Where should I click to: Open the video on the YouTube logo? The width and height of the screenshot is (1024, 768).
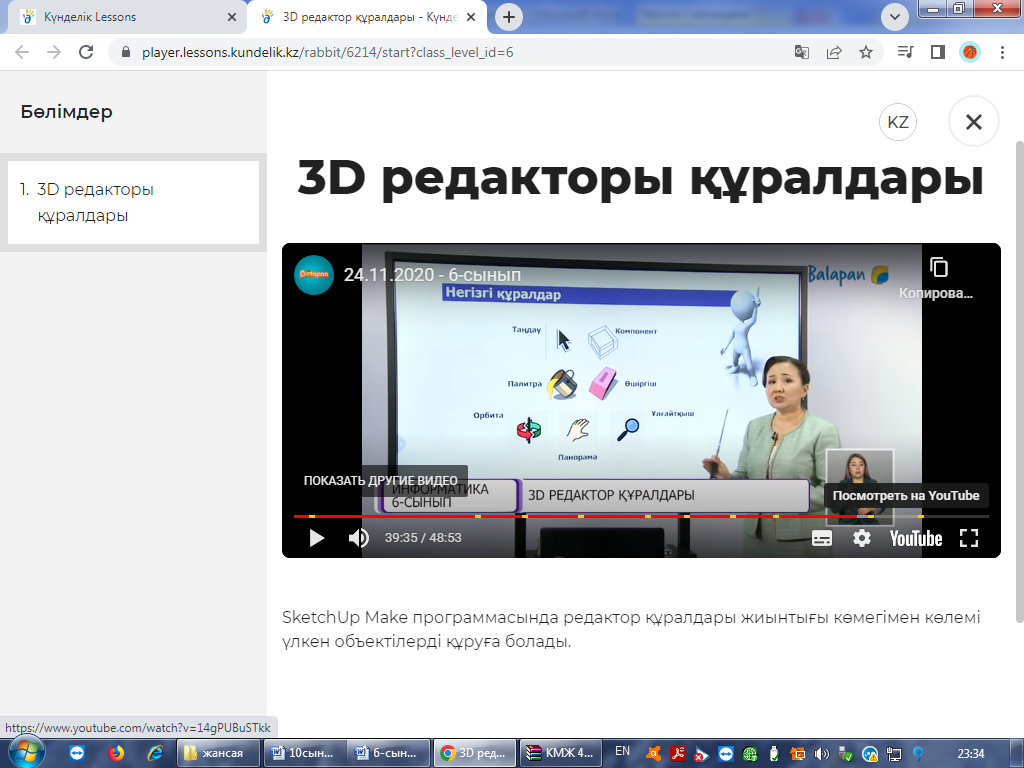click(916, 538)
